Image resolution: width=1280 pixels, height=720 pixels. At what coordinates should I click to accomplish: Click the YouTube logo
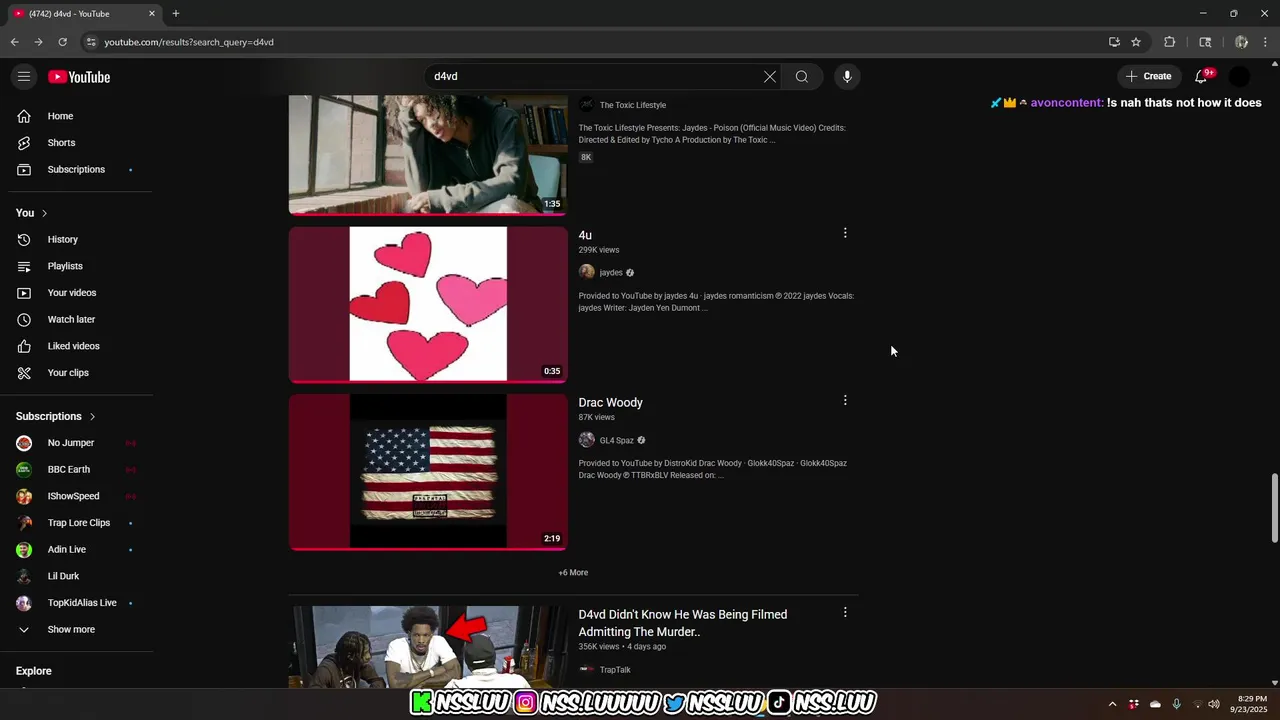click(79, 77)
